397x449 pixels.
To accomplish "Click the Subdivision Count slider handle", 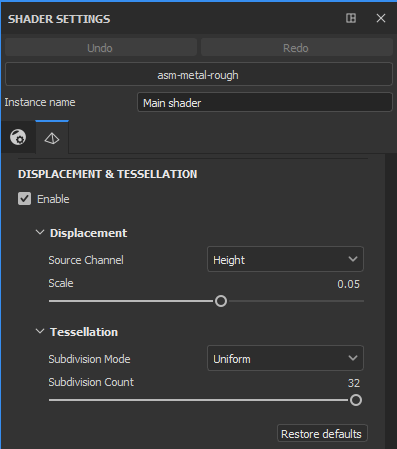I will (x=356, y=400).
